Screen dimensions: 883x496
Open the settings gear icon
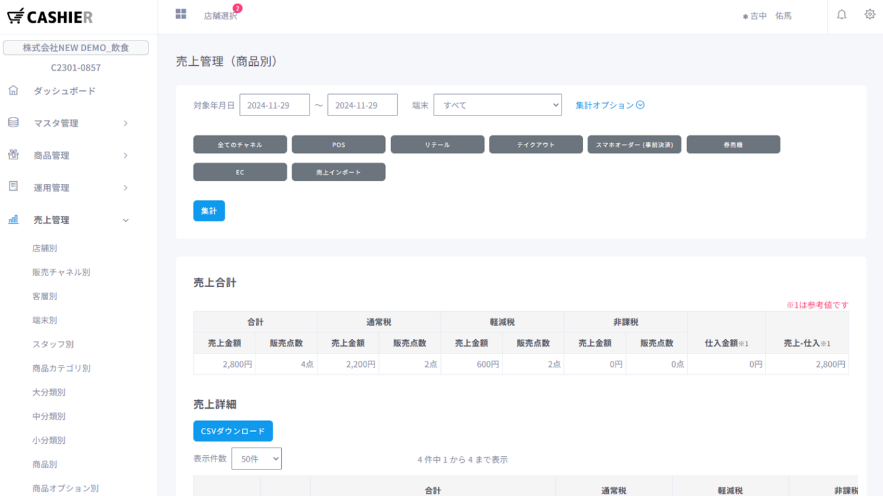click(869, 15)
